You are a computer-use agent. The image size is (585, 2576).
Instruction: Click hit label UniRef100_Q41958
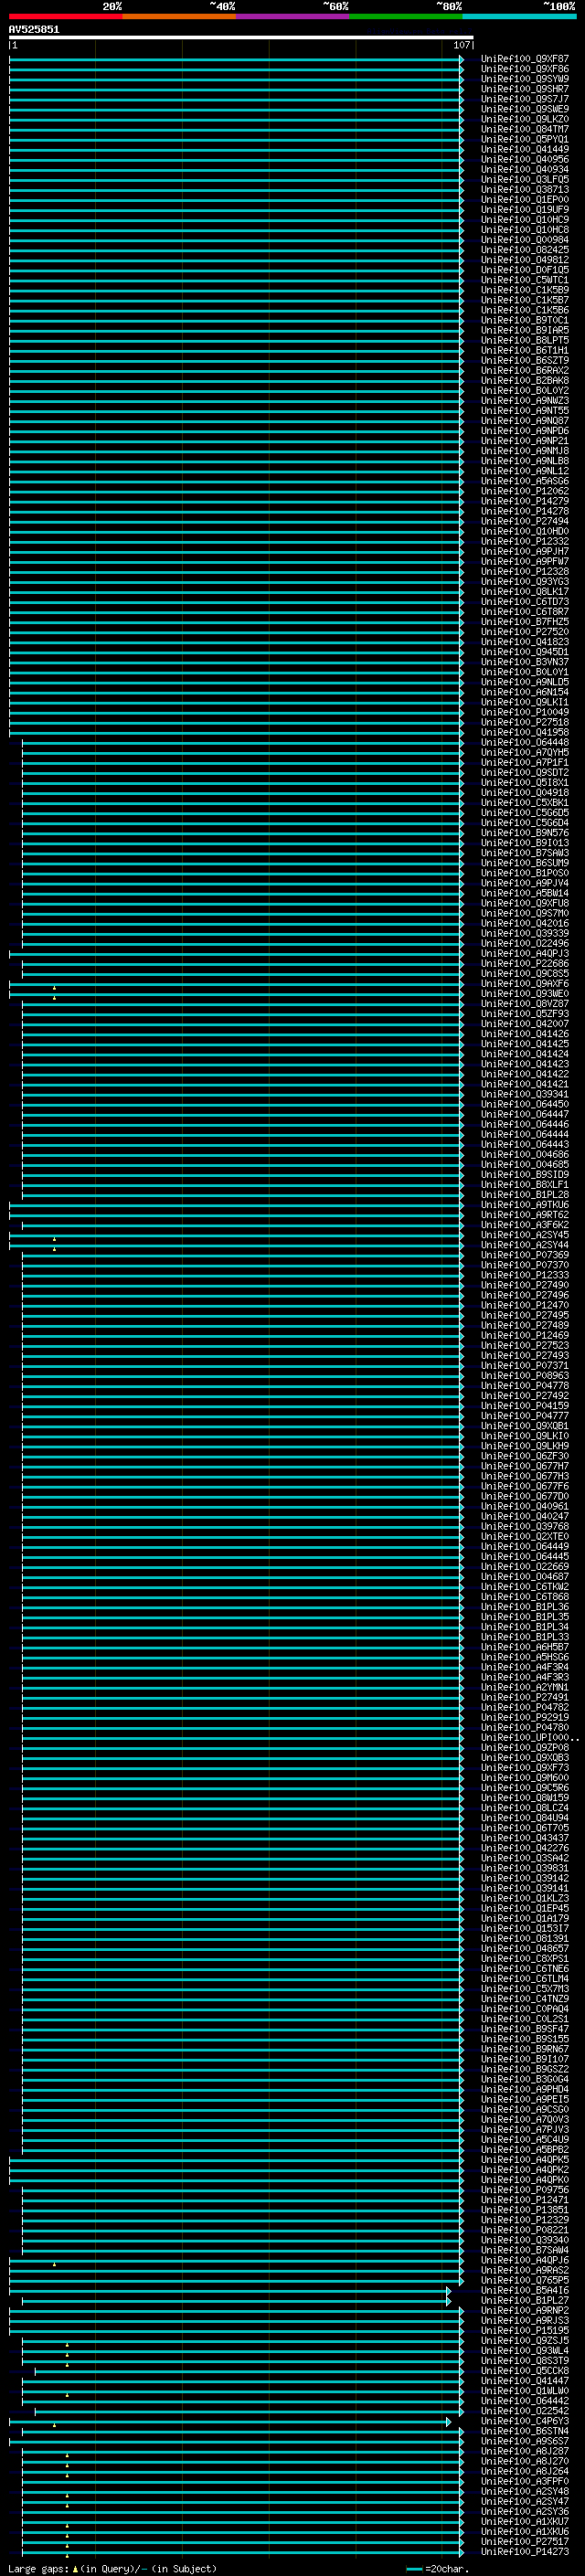[x=525, y=732]
